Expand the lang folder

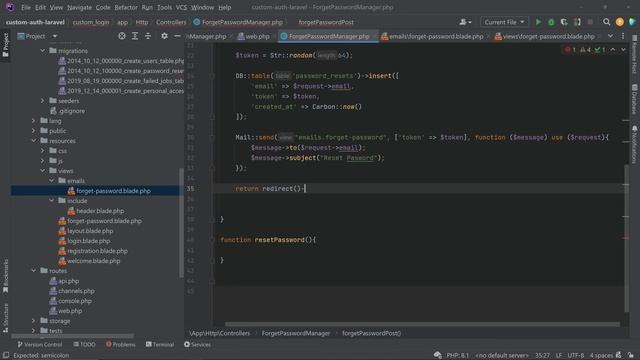(x=33, y=120)
